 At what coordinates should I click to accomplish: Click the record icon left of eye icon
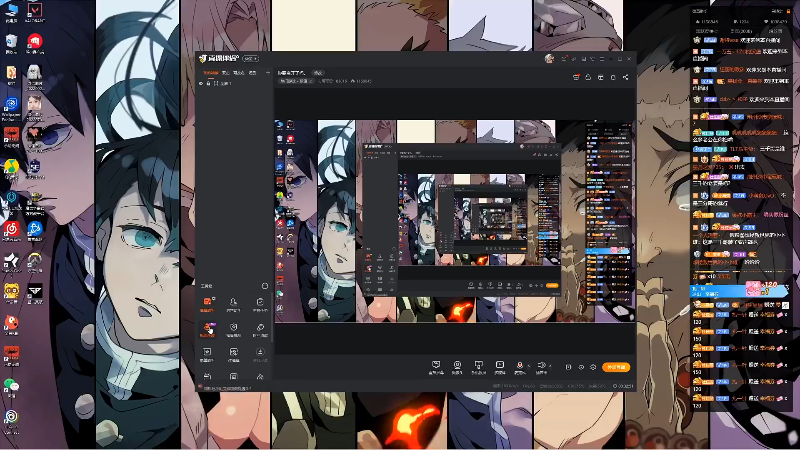tap(568, 367)
